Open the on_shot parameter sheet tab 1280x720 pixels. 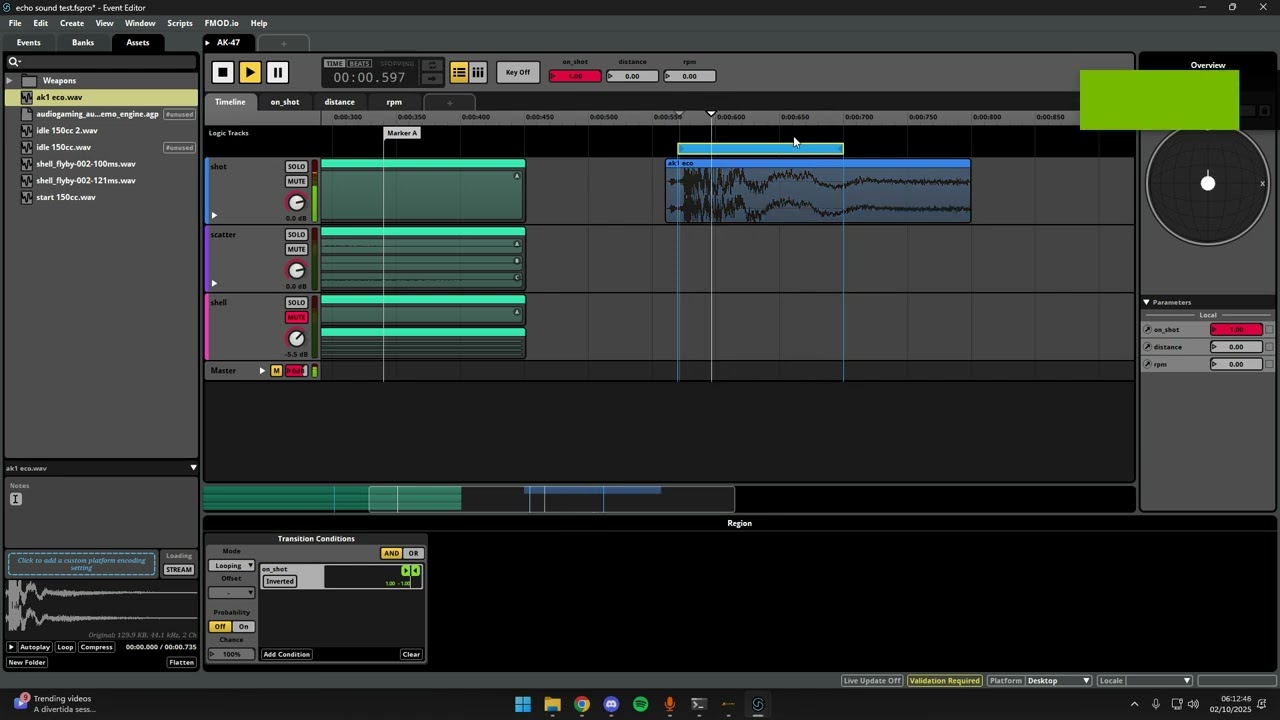point(285,102)
